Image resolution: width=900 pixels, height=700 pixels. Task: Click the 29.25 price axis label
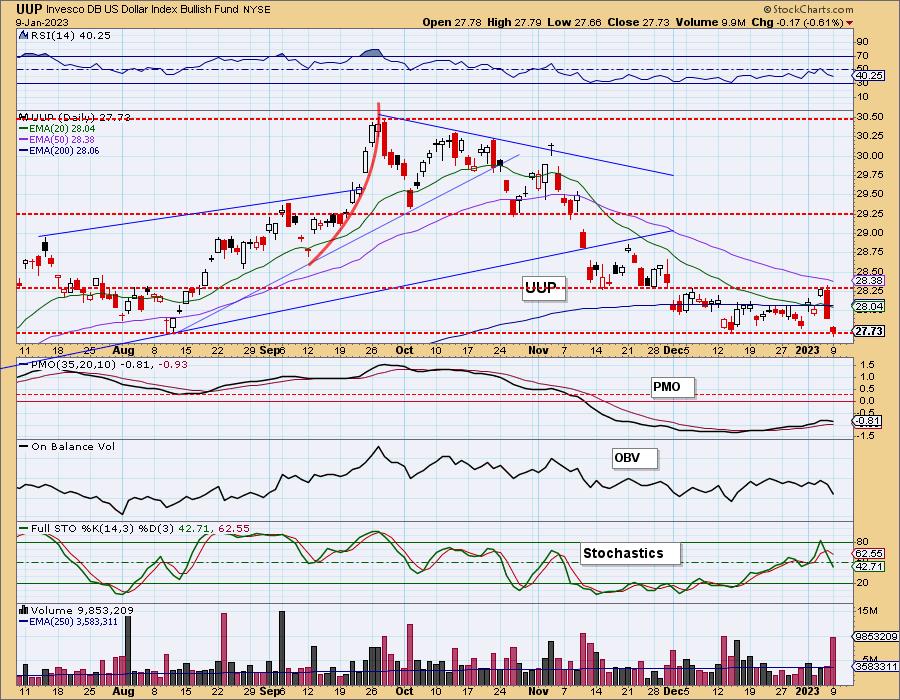click(x=869, y=213)
